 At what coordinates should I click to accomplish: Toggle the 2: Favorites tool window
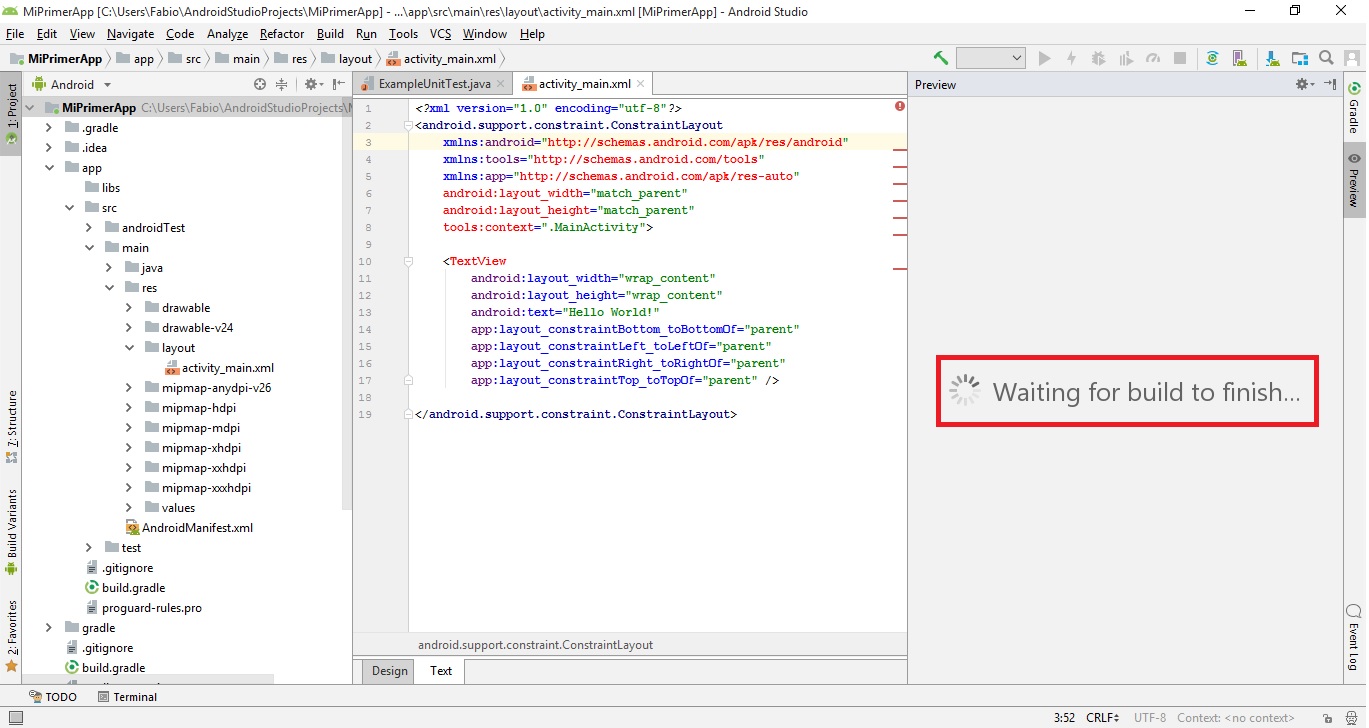click(x=11, y=635)
